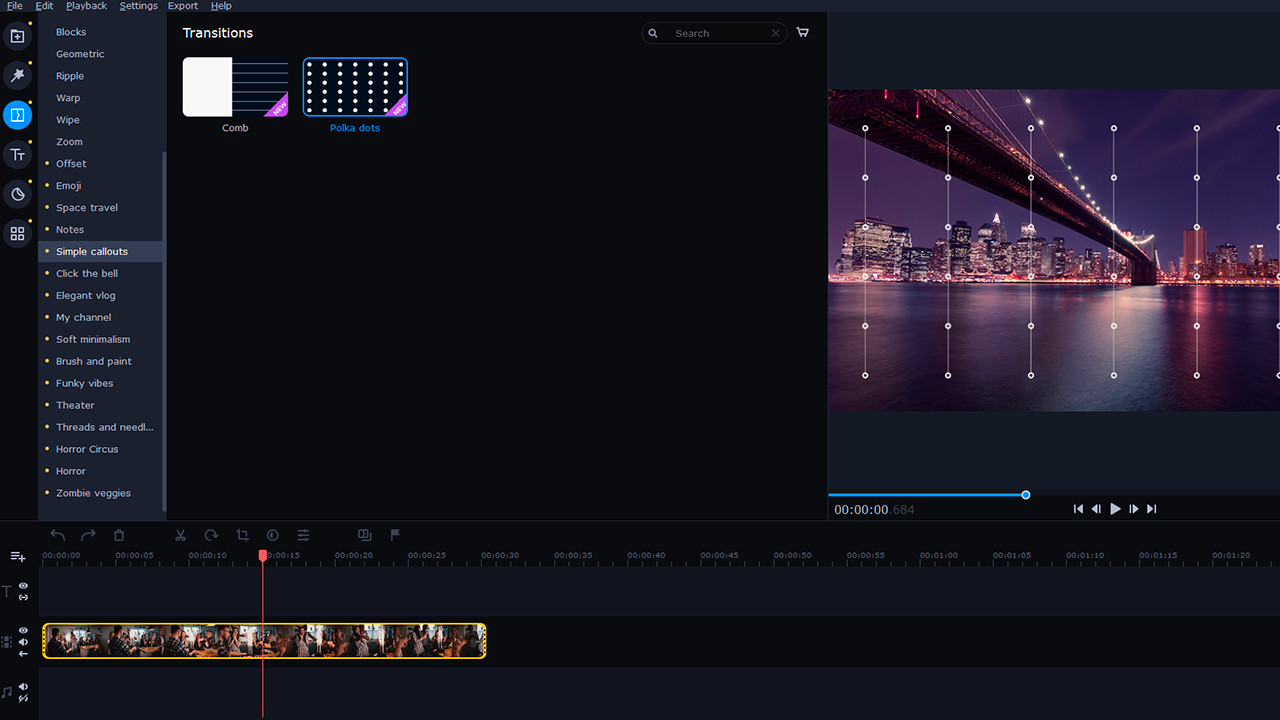Mute the video track's audio
This screenshot has width=1280, height=720.
[x=22, y=643]
